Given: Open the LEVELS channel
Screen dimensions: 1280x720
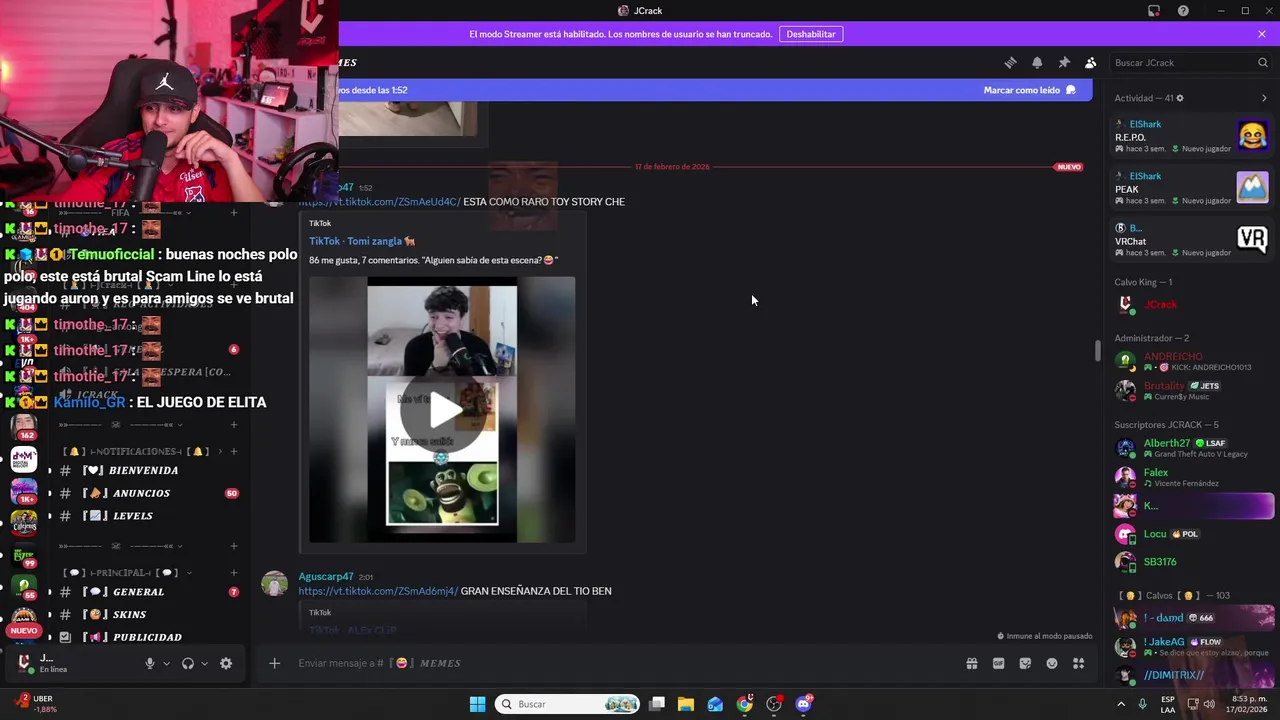Looking at the screenshot, I should pos(148,516).
